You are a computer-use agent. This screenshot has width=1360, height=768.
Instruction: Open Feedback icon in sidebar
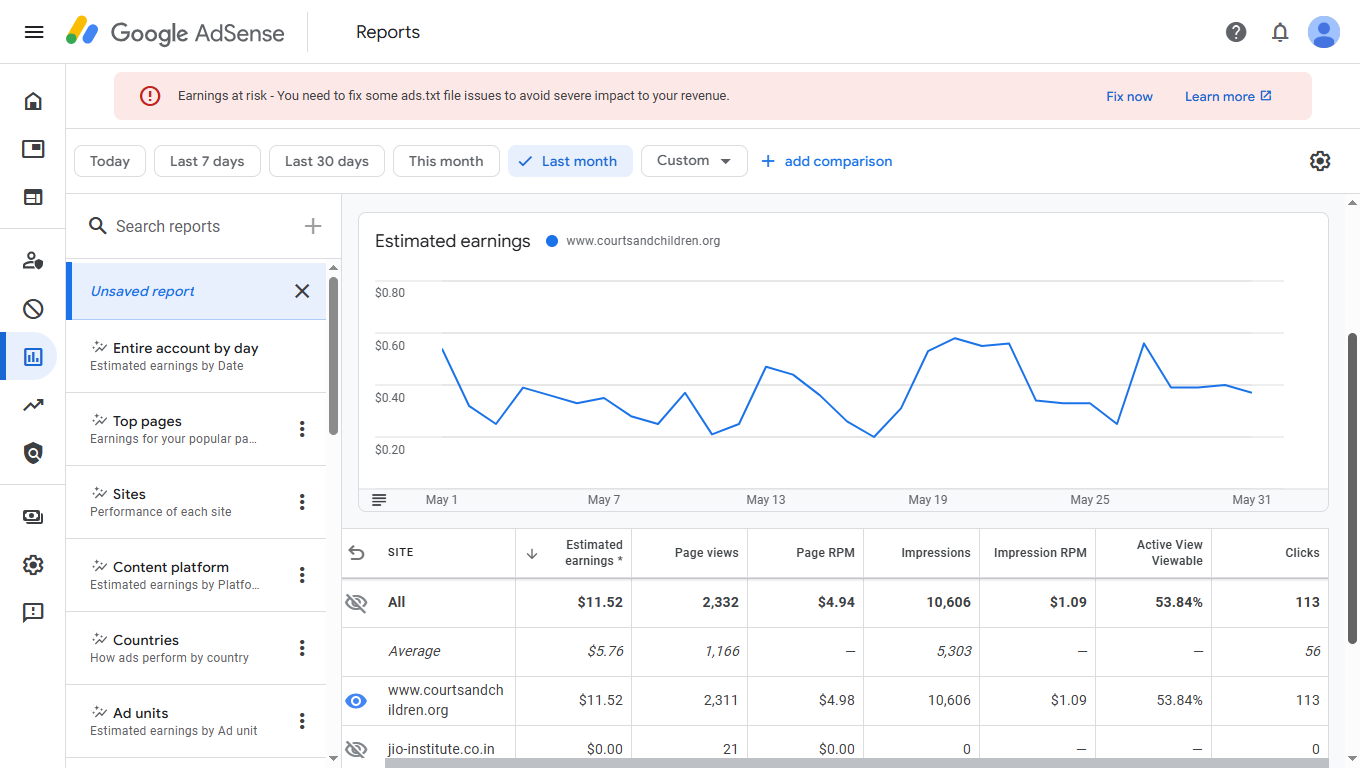click(33, 613)
